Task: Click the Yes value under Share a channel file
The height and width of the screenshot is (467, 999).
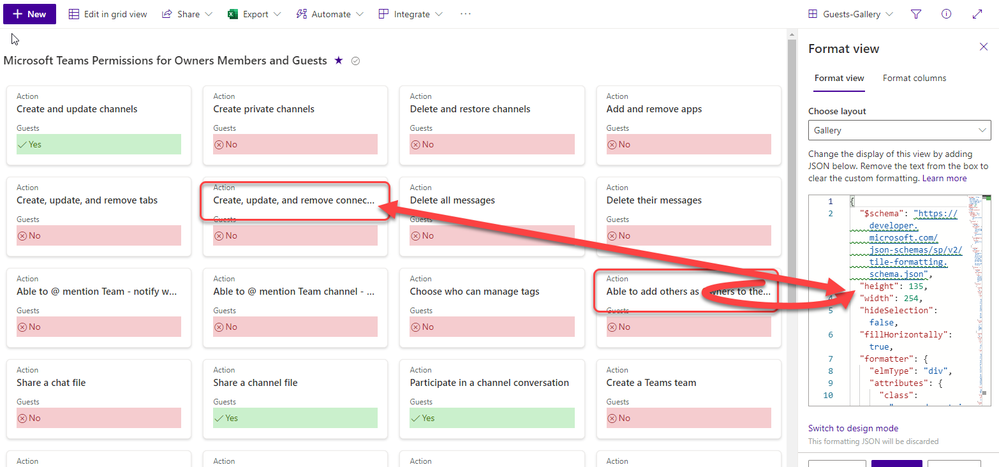Action: (295, 418)
